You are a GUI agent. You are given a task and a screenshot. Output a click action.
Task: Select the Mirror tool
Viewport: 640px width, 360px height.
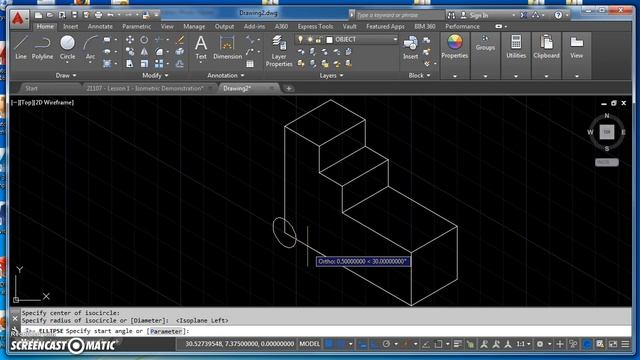(144, 52)
